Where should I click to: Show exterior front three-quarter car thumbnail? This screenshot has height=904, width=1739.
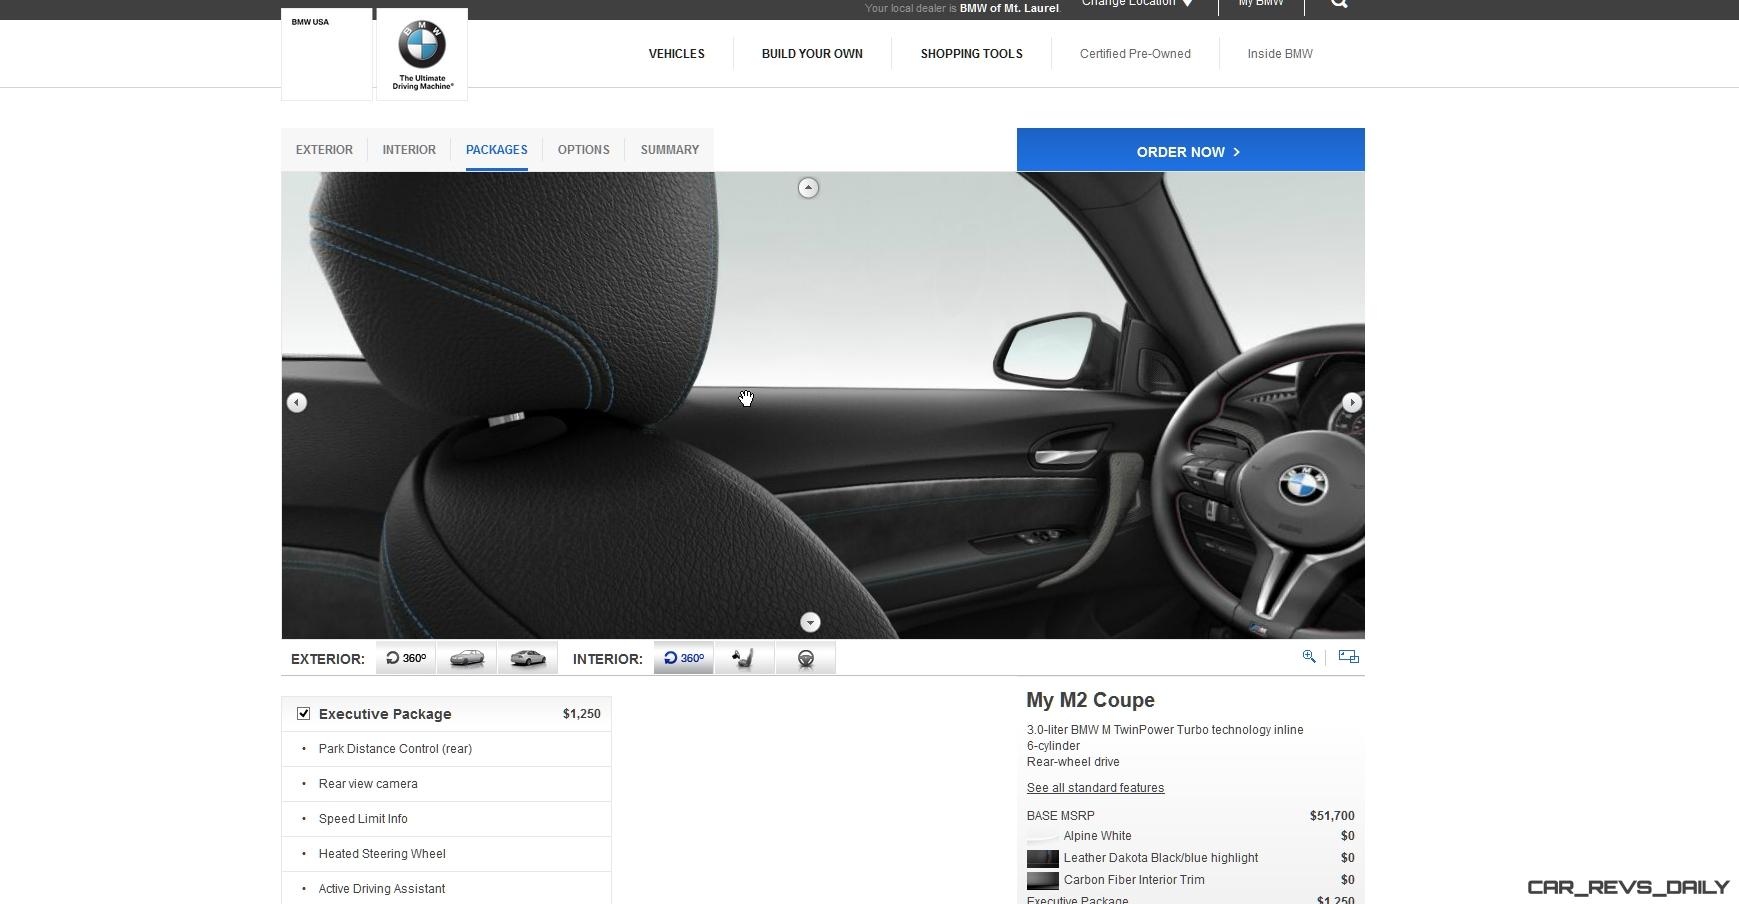(x=467, y=658)
